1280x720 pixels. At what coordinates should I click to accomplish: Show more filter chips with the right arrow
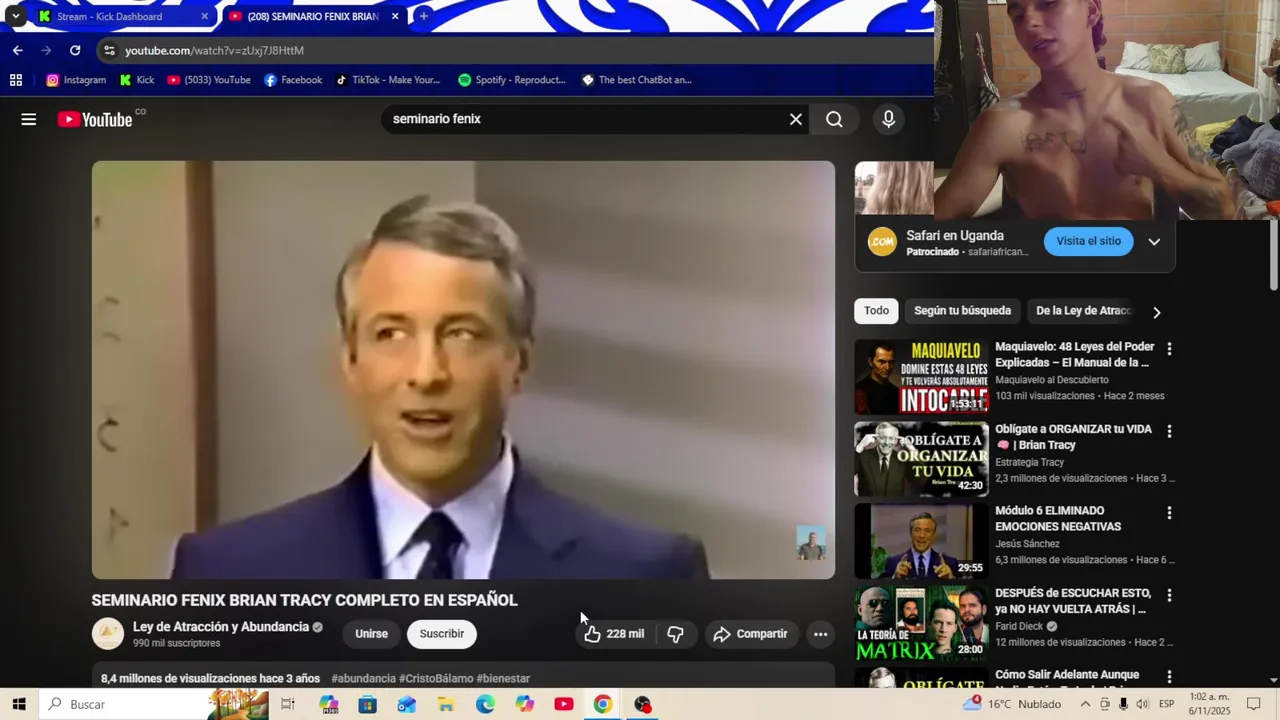coord(1156,312)
